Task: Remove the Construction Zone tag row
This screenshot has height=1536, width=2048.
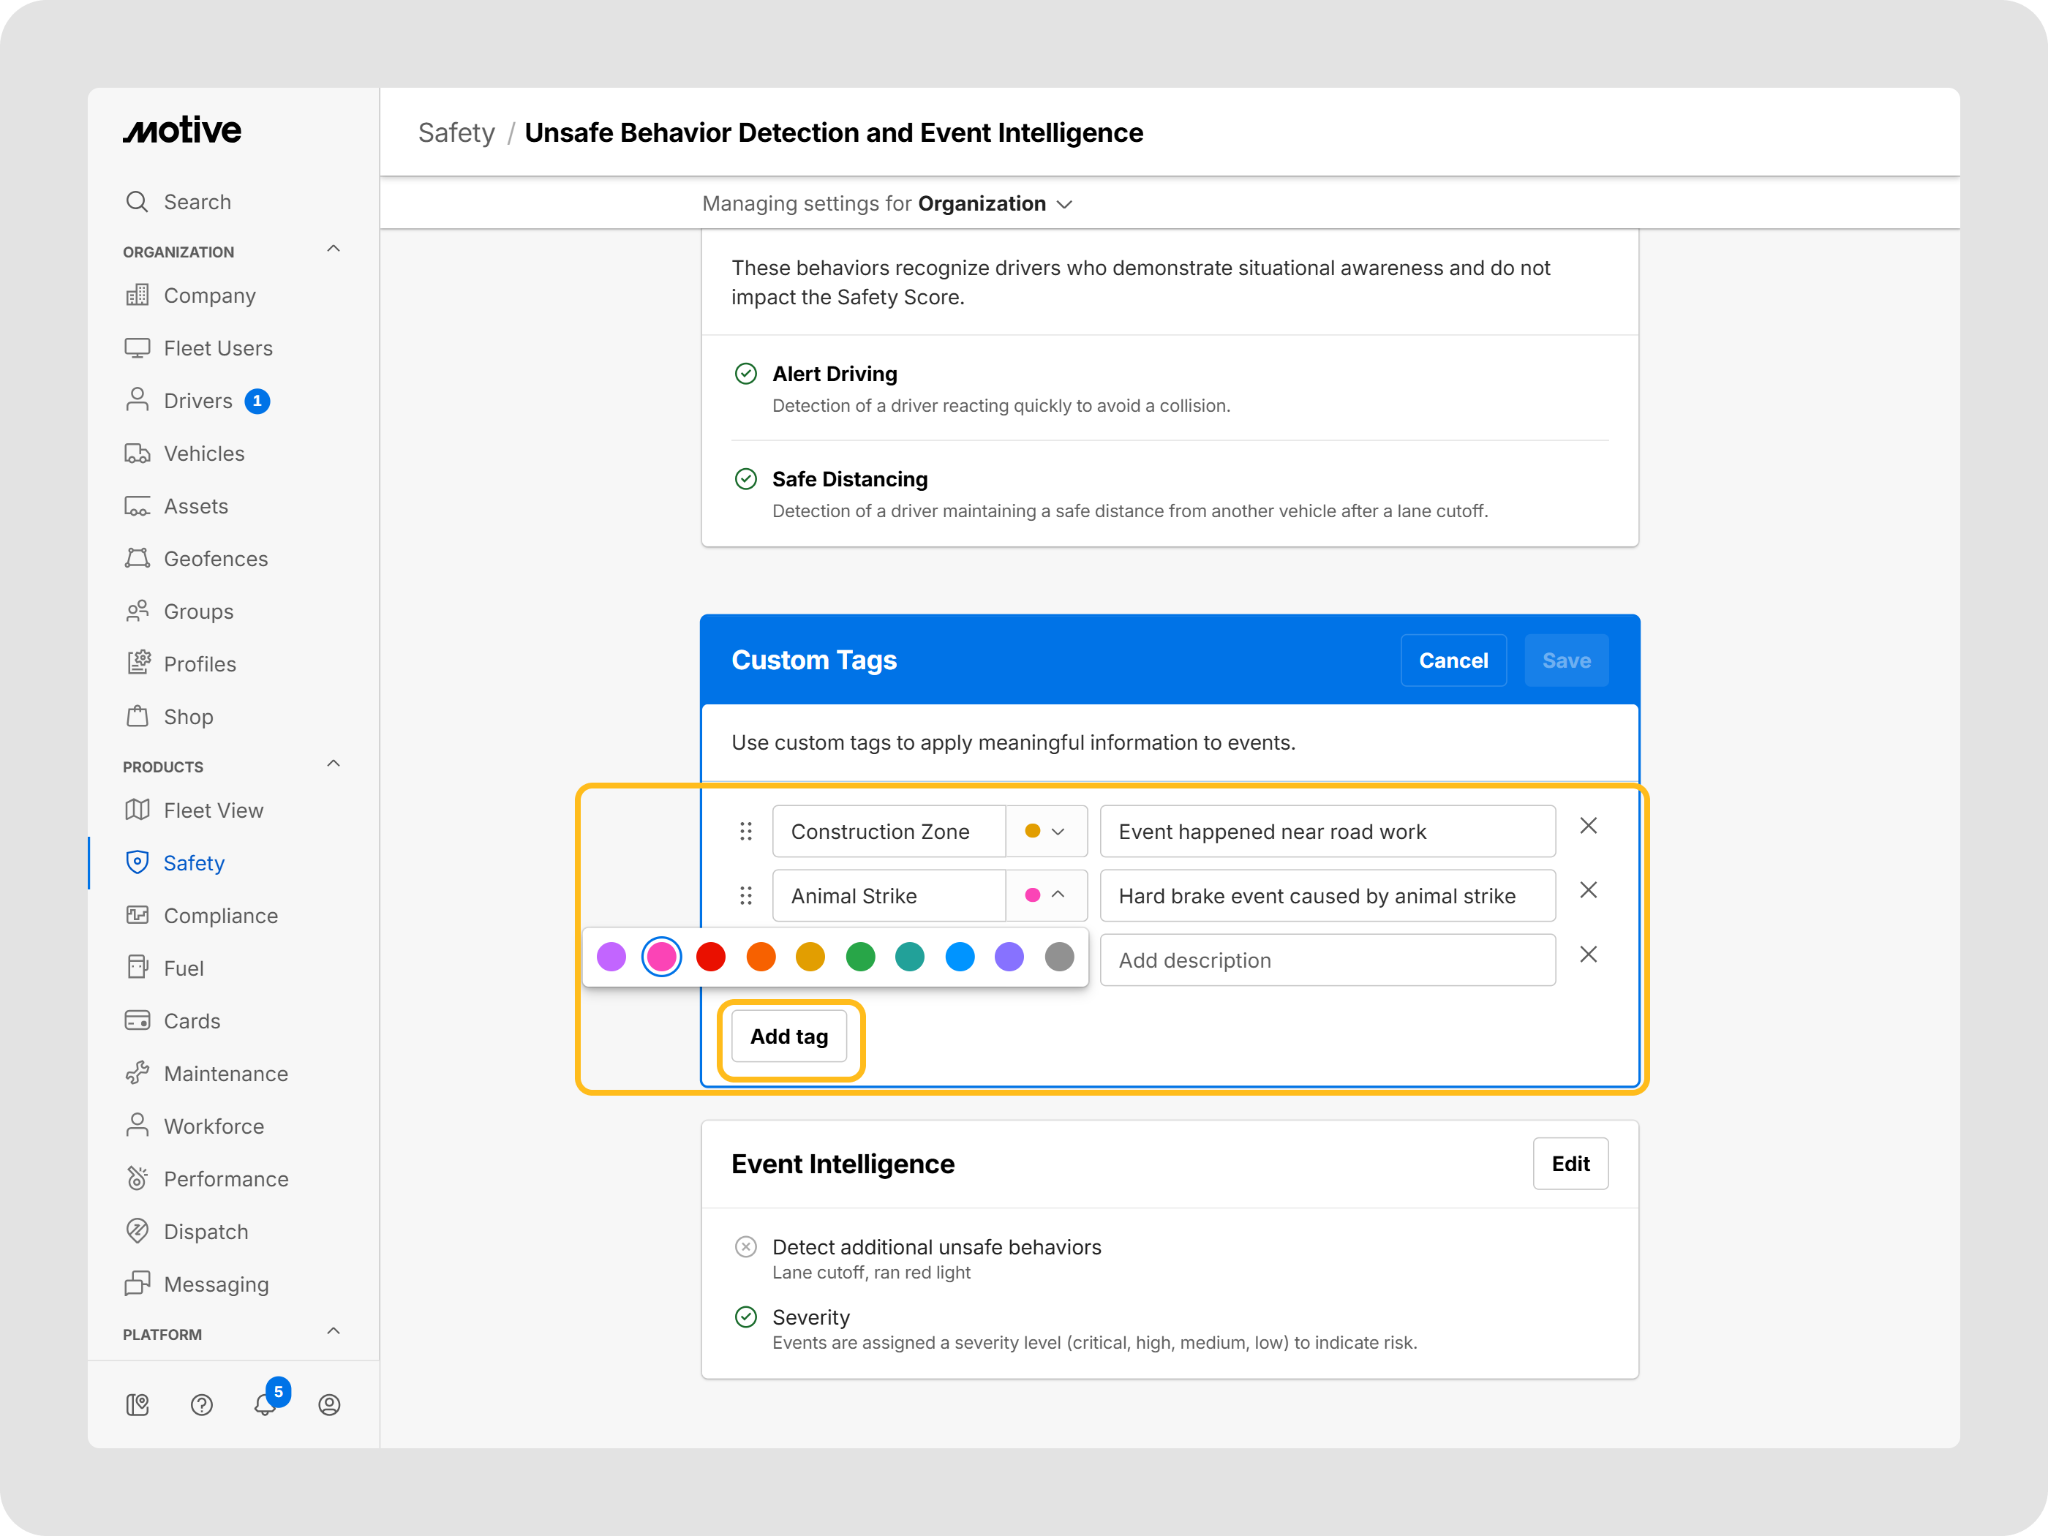Action: pyautogui.click(x=1588, y=826)
